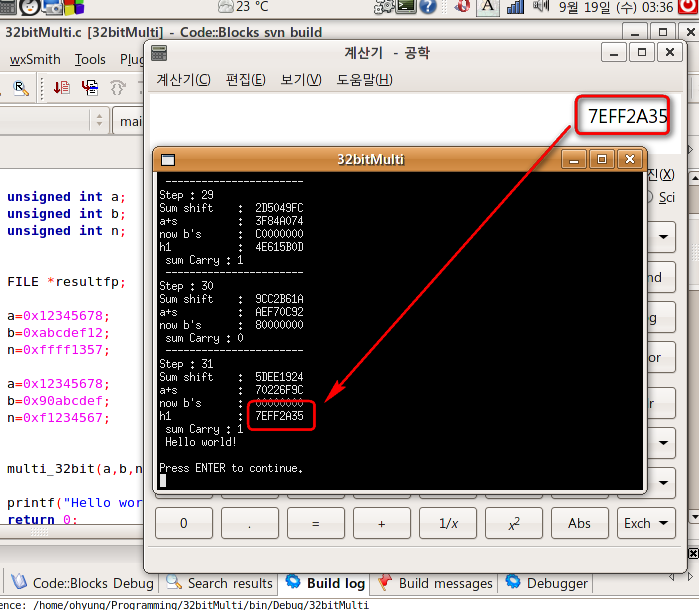Viewport: 699px width, 610px height.
Task: Click the red power button in panel corner
Action: coord(689,6)
